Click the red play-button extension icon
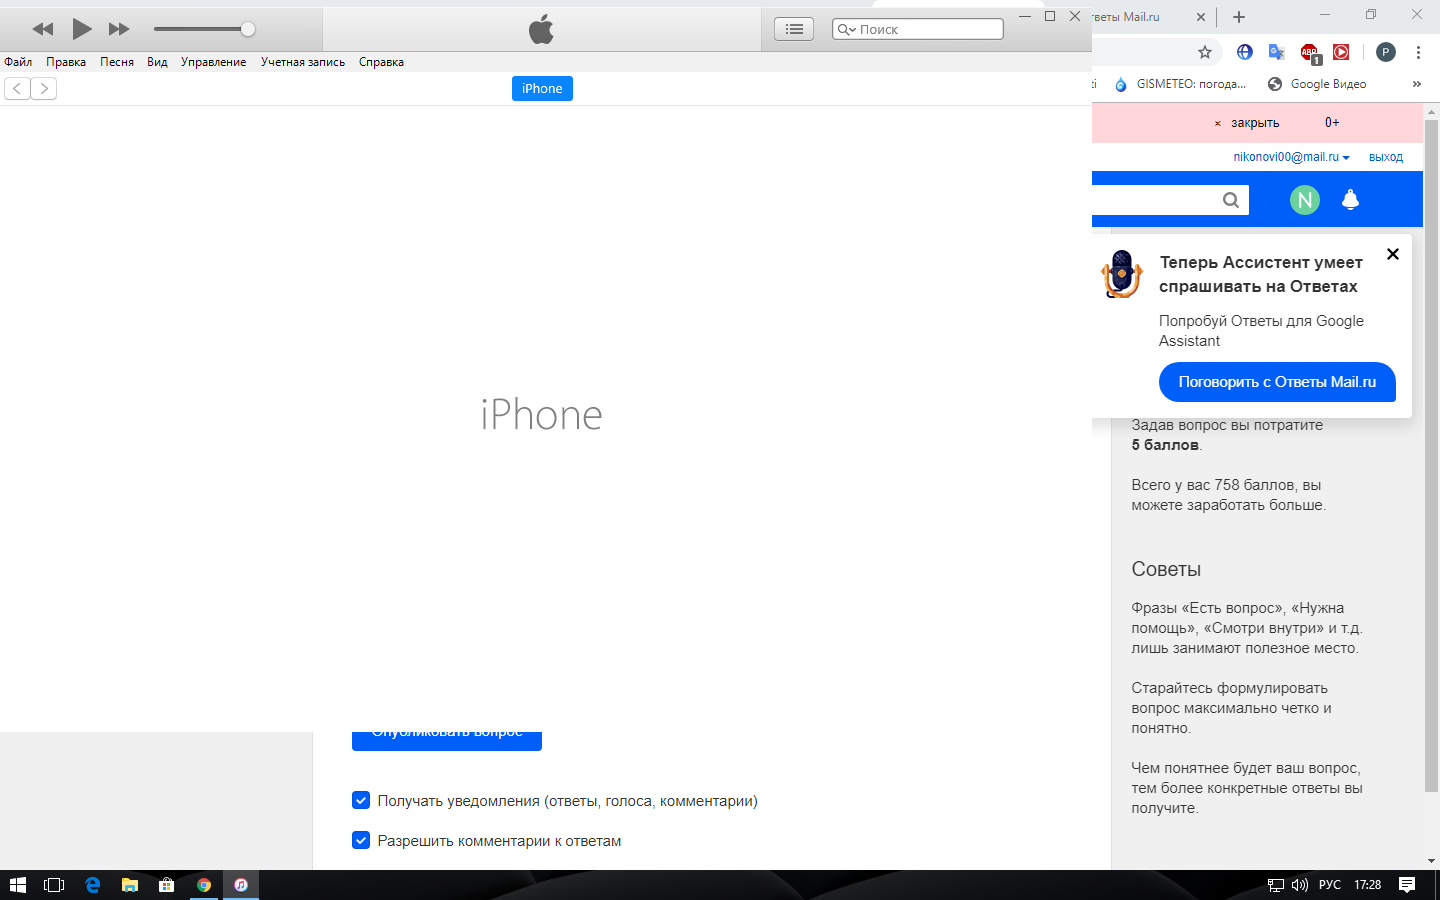The height and width of the screenshot is (900, 1440). pos(1341,52)
